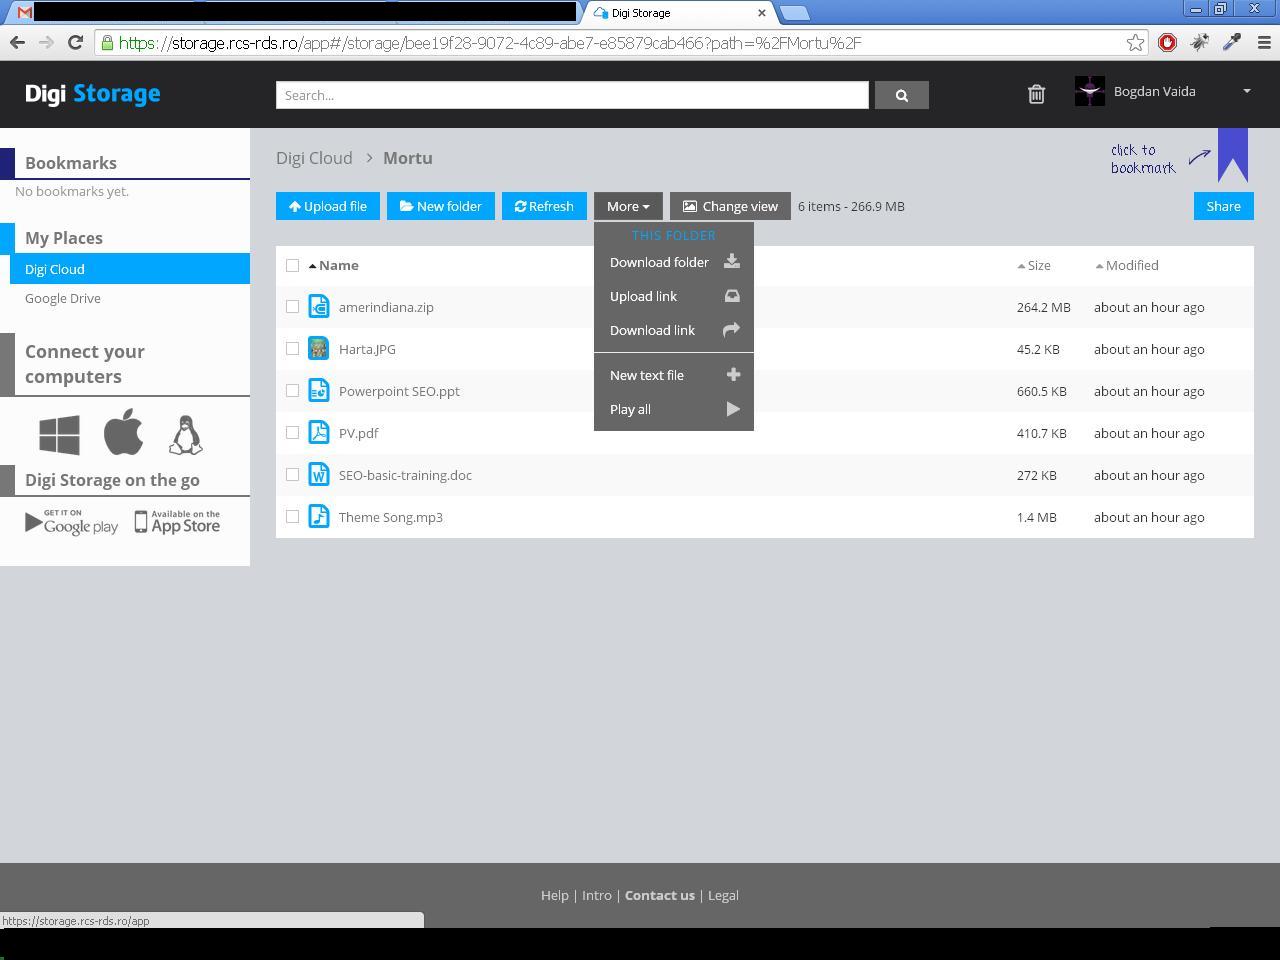The image size is (1280, 960).
Task: Click the Apple logo under Connect your computers
Action: (123, 434)
